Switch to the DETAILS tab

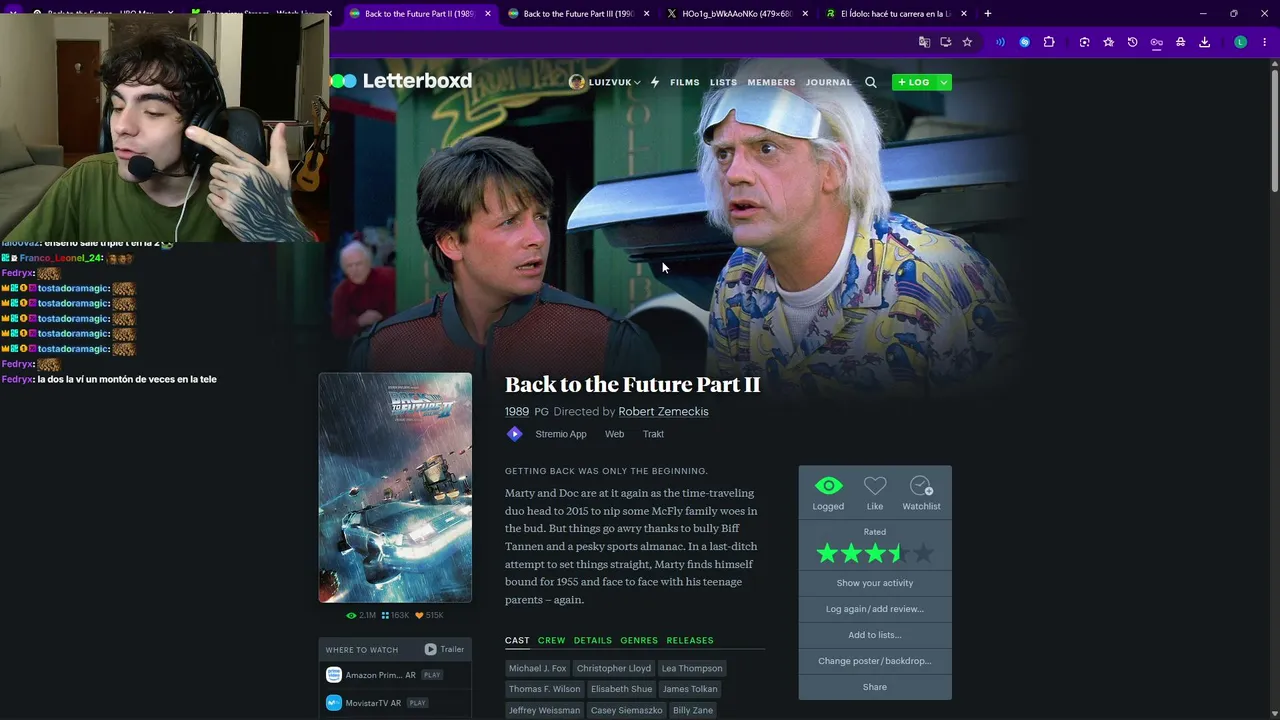click(x=593, y=640)
